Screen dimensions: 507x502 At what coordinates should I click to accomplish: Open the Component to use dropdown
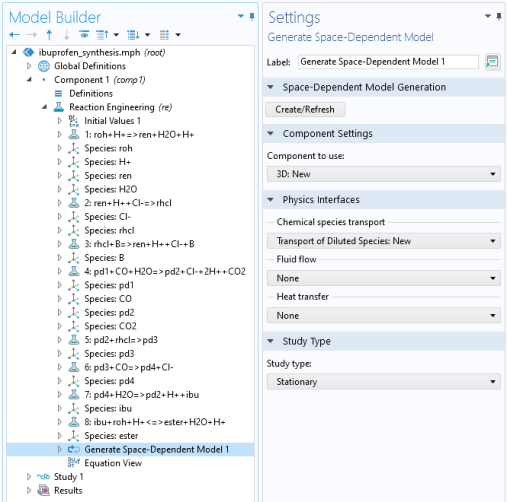(384, 174)
